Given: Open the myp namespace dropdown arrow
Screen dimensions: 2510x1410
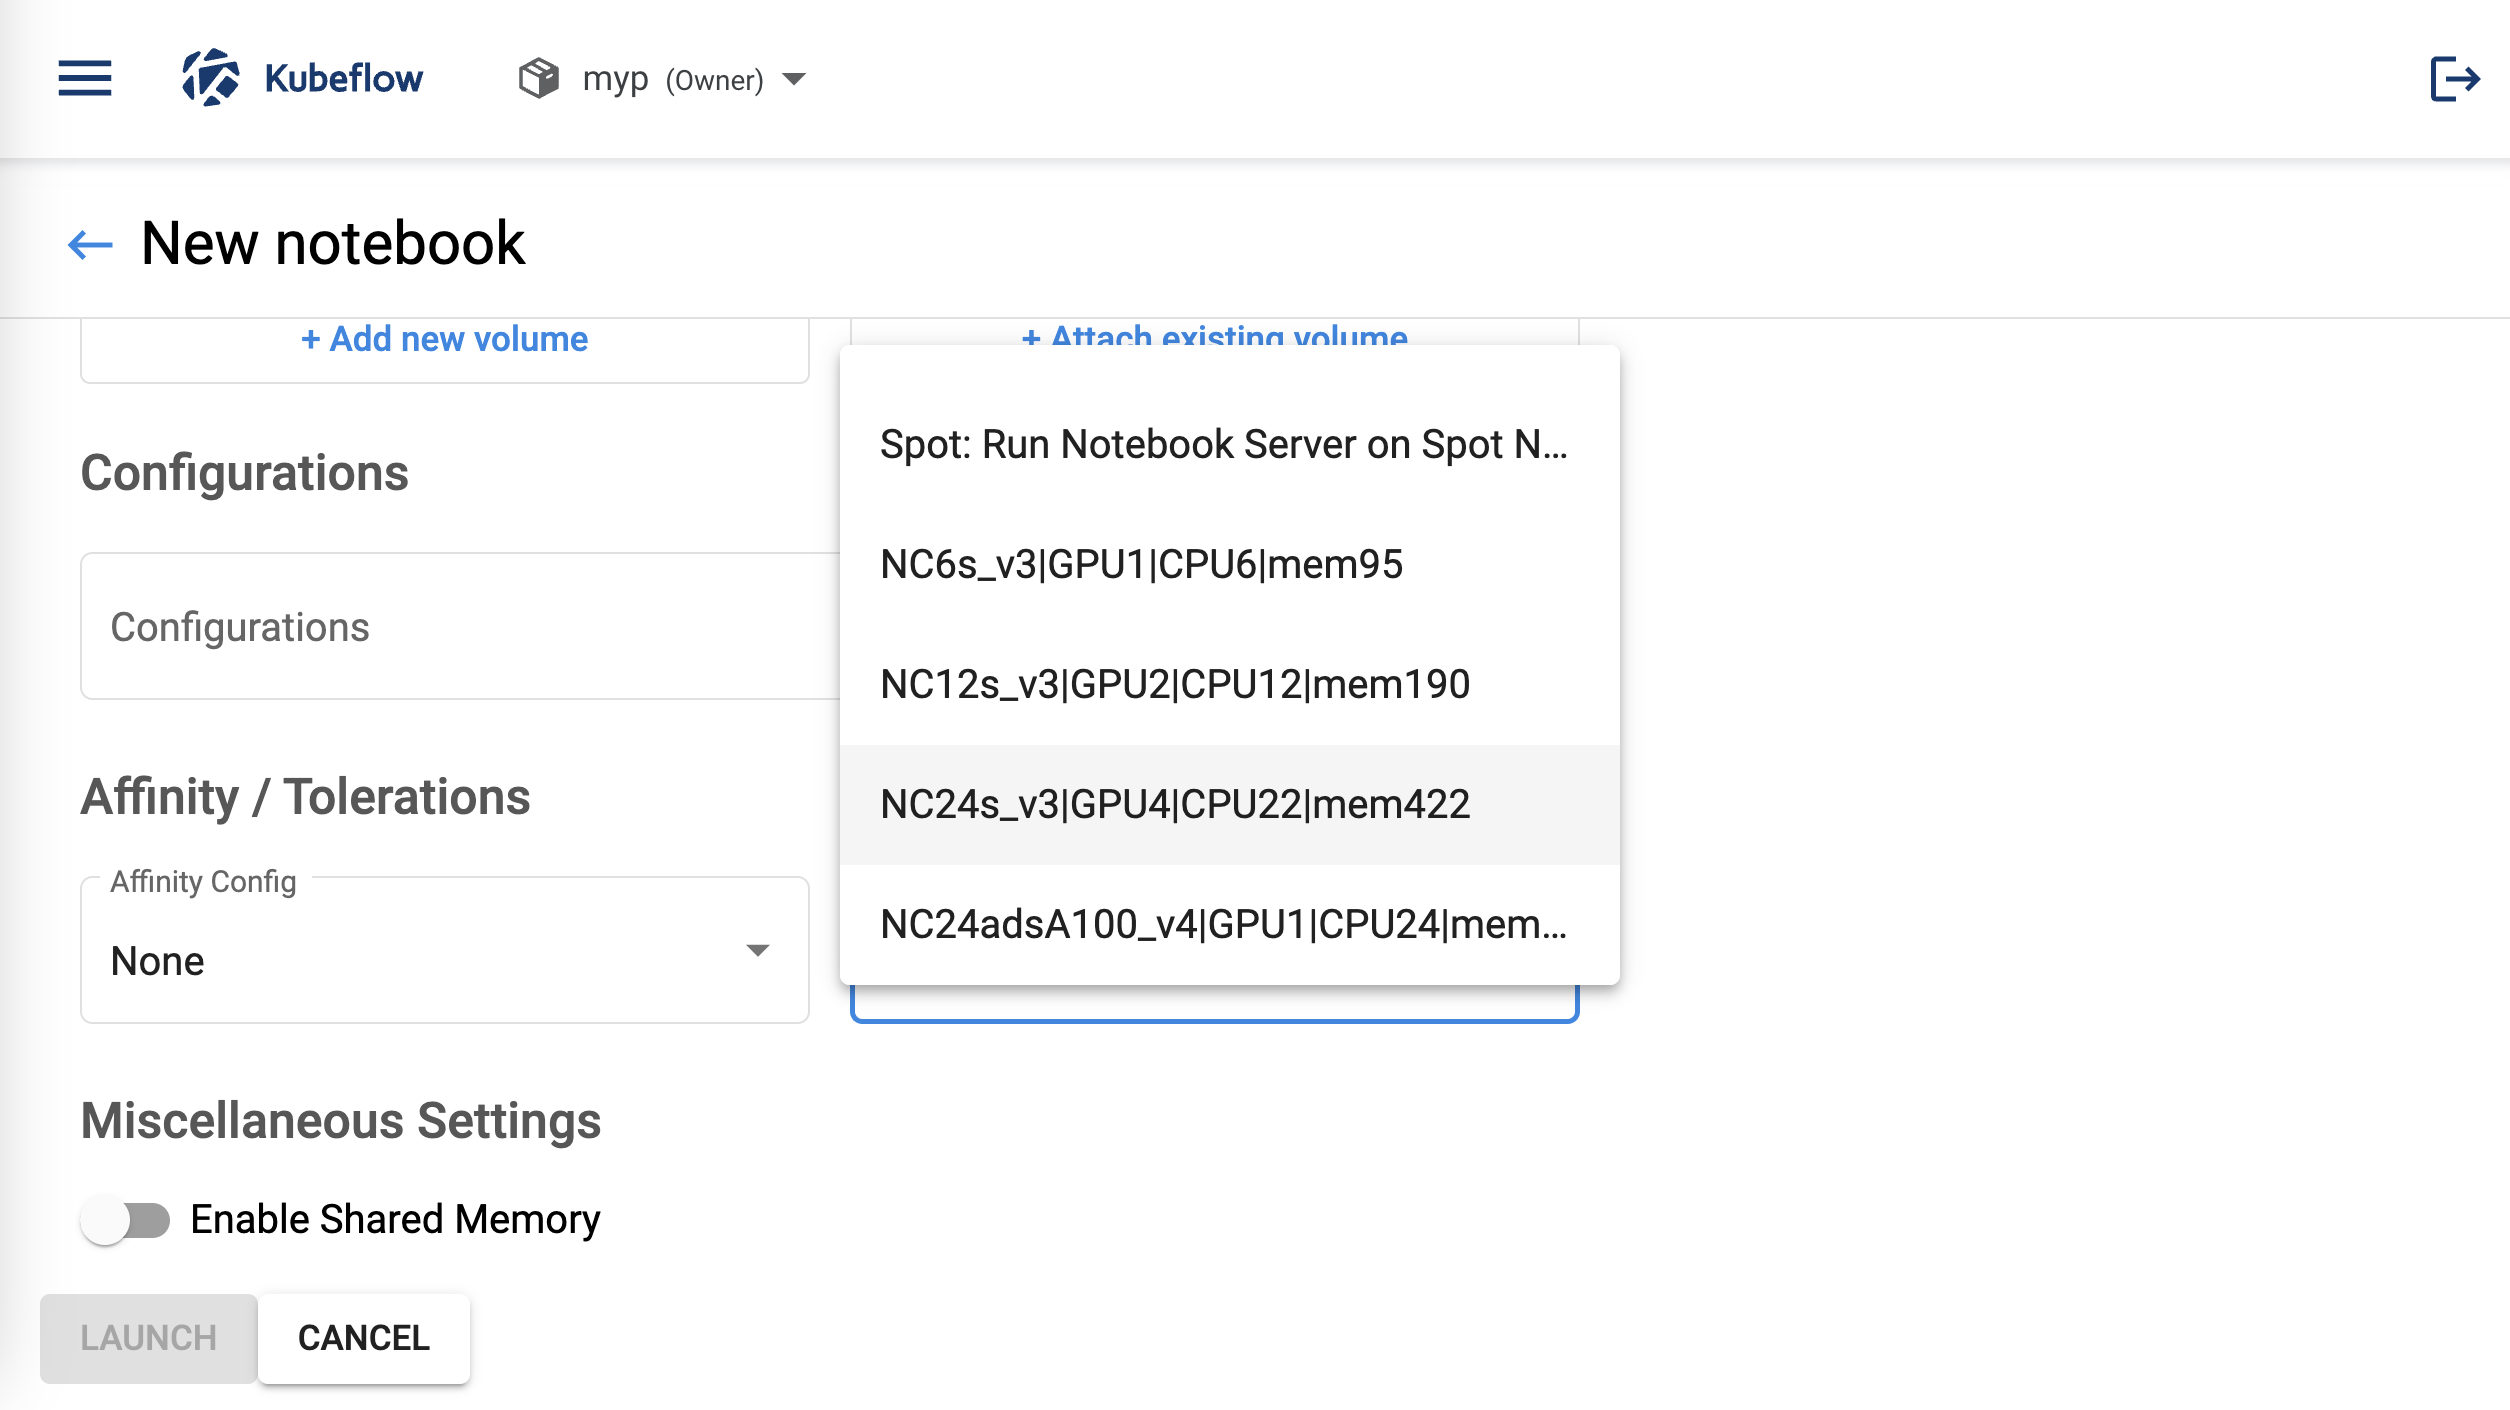Looking at the screenshot, I should [x=795, y=78].
